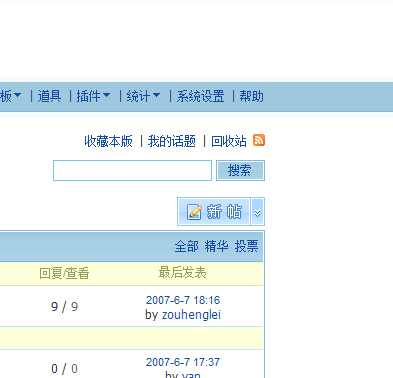Viewport: 393px width, 378px height.
Task: Select the 精华 filter tab
Action: (x=216, y=246)
